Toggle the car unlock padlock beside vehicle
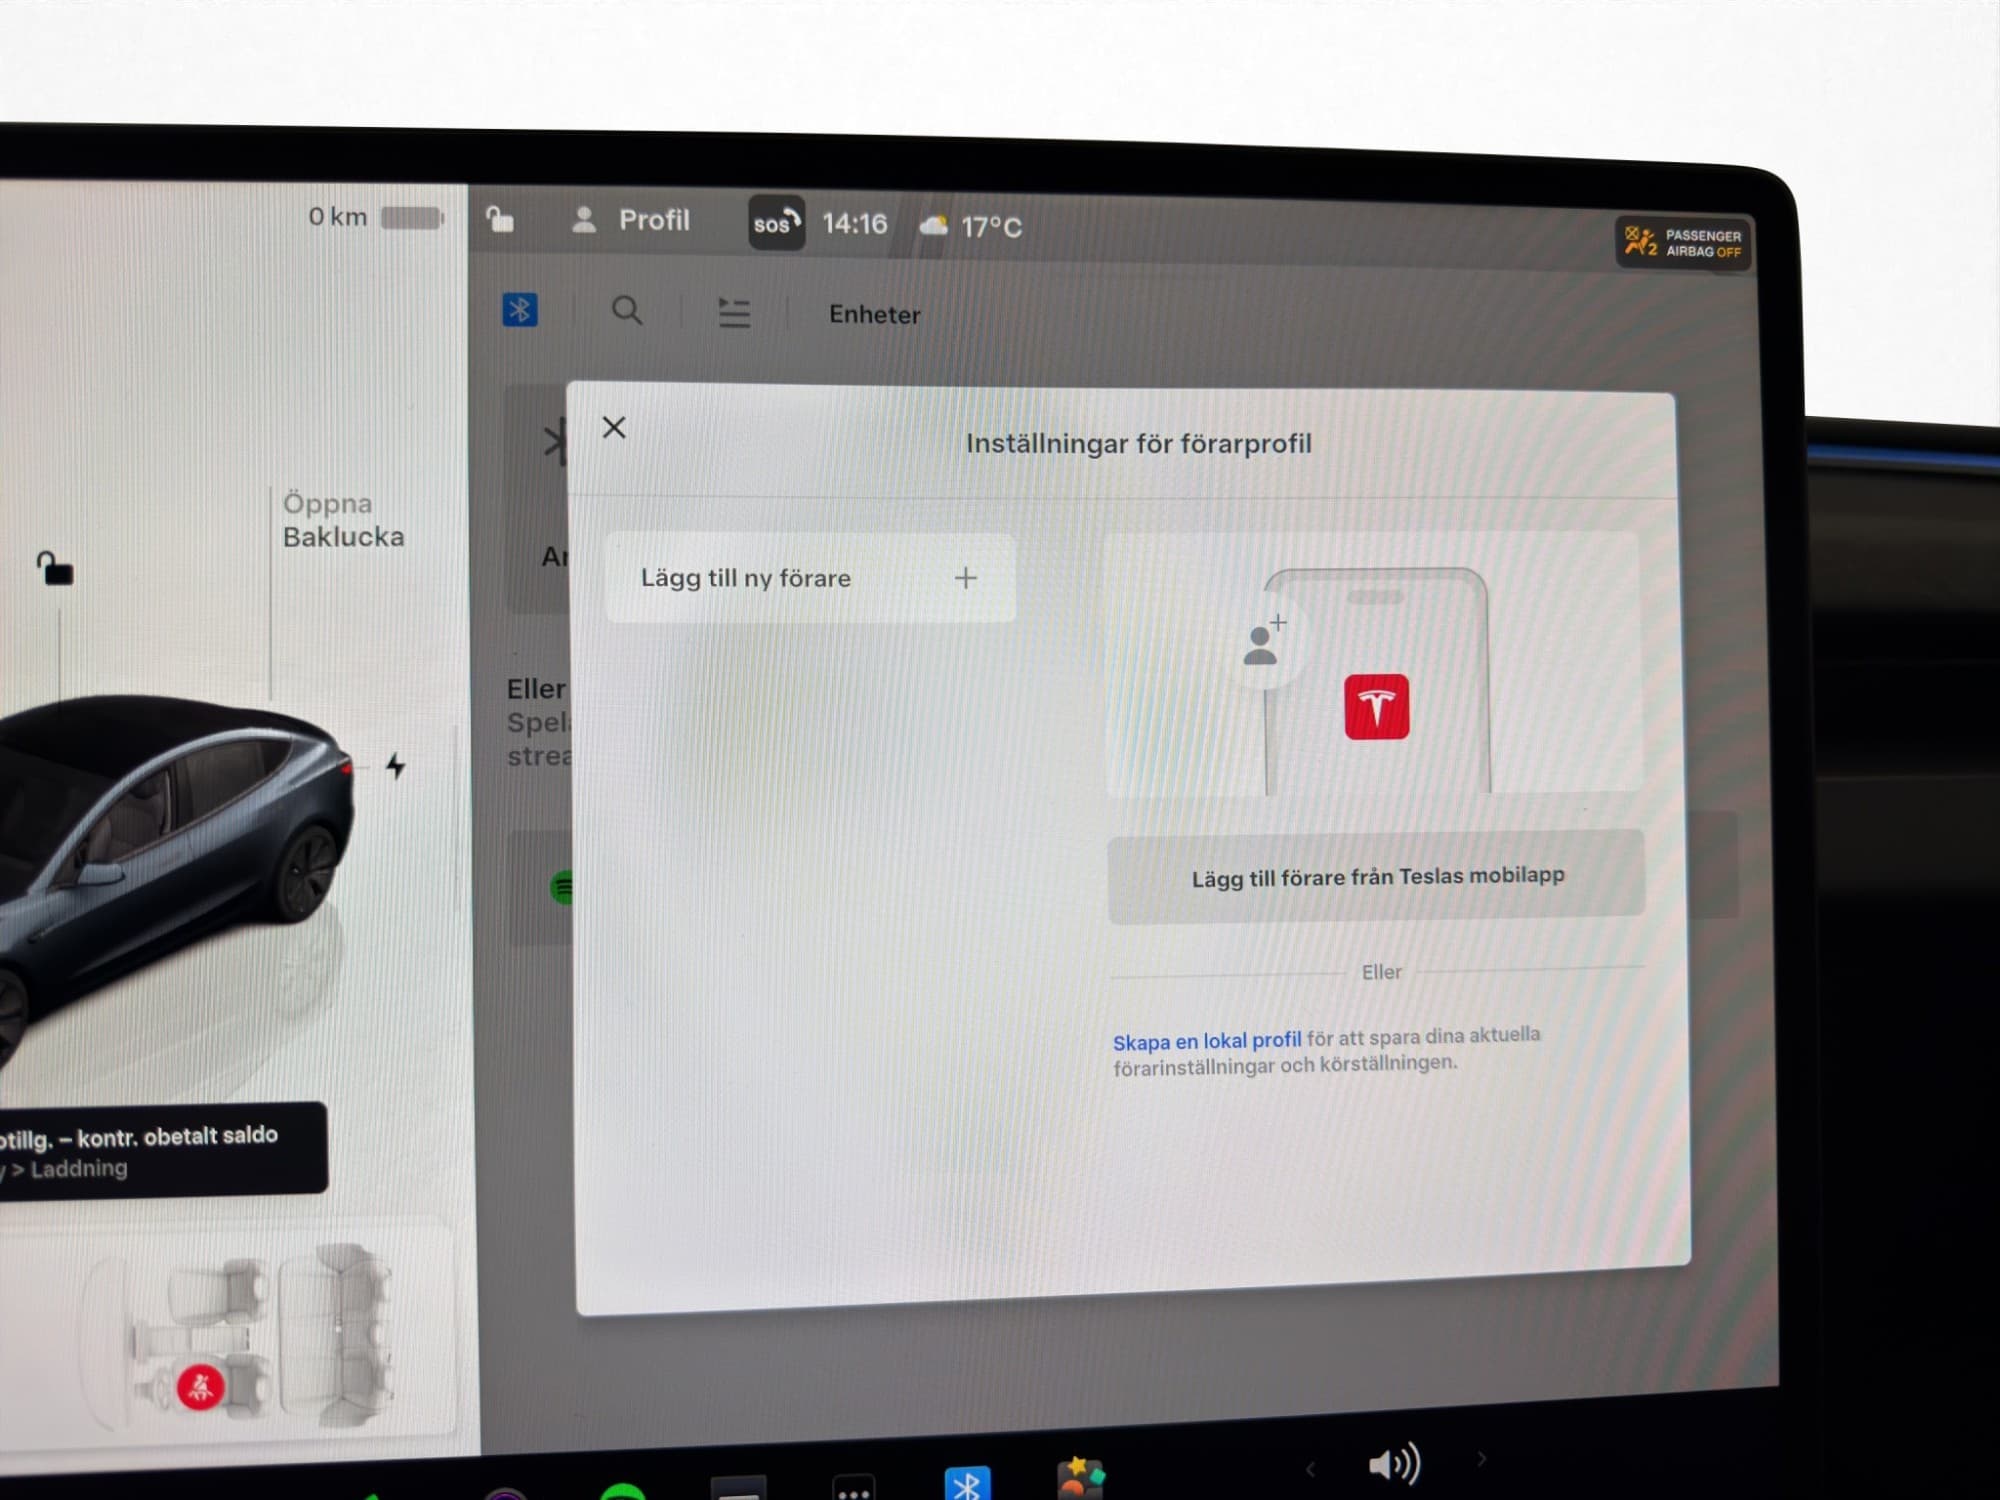Image resolution: width=2000 pixels, height=1500 pixels. 55,569
